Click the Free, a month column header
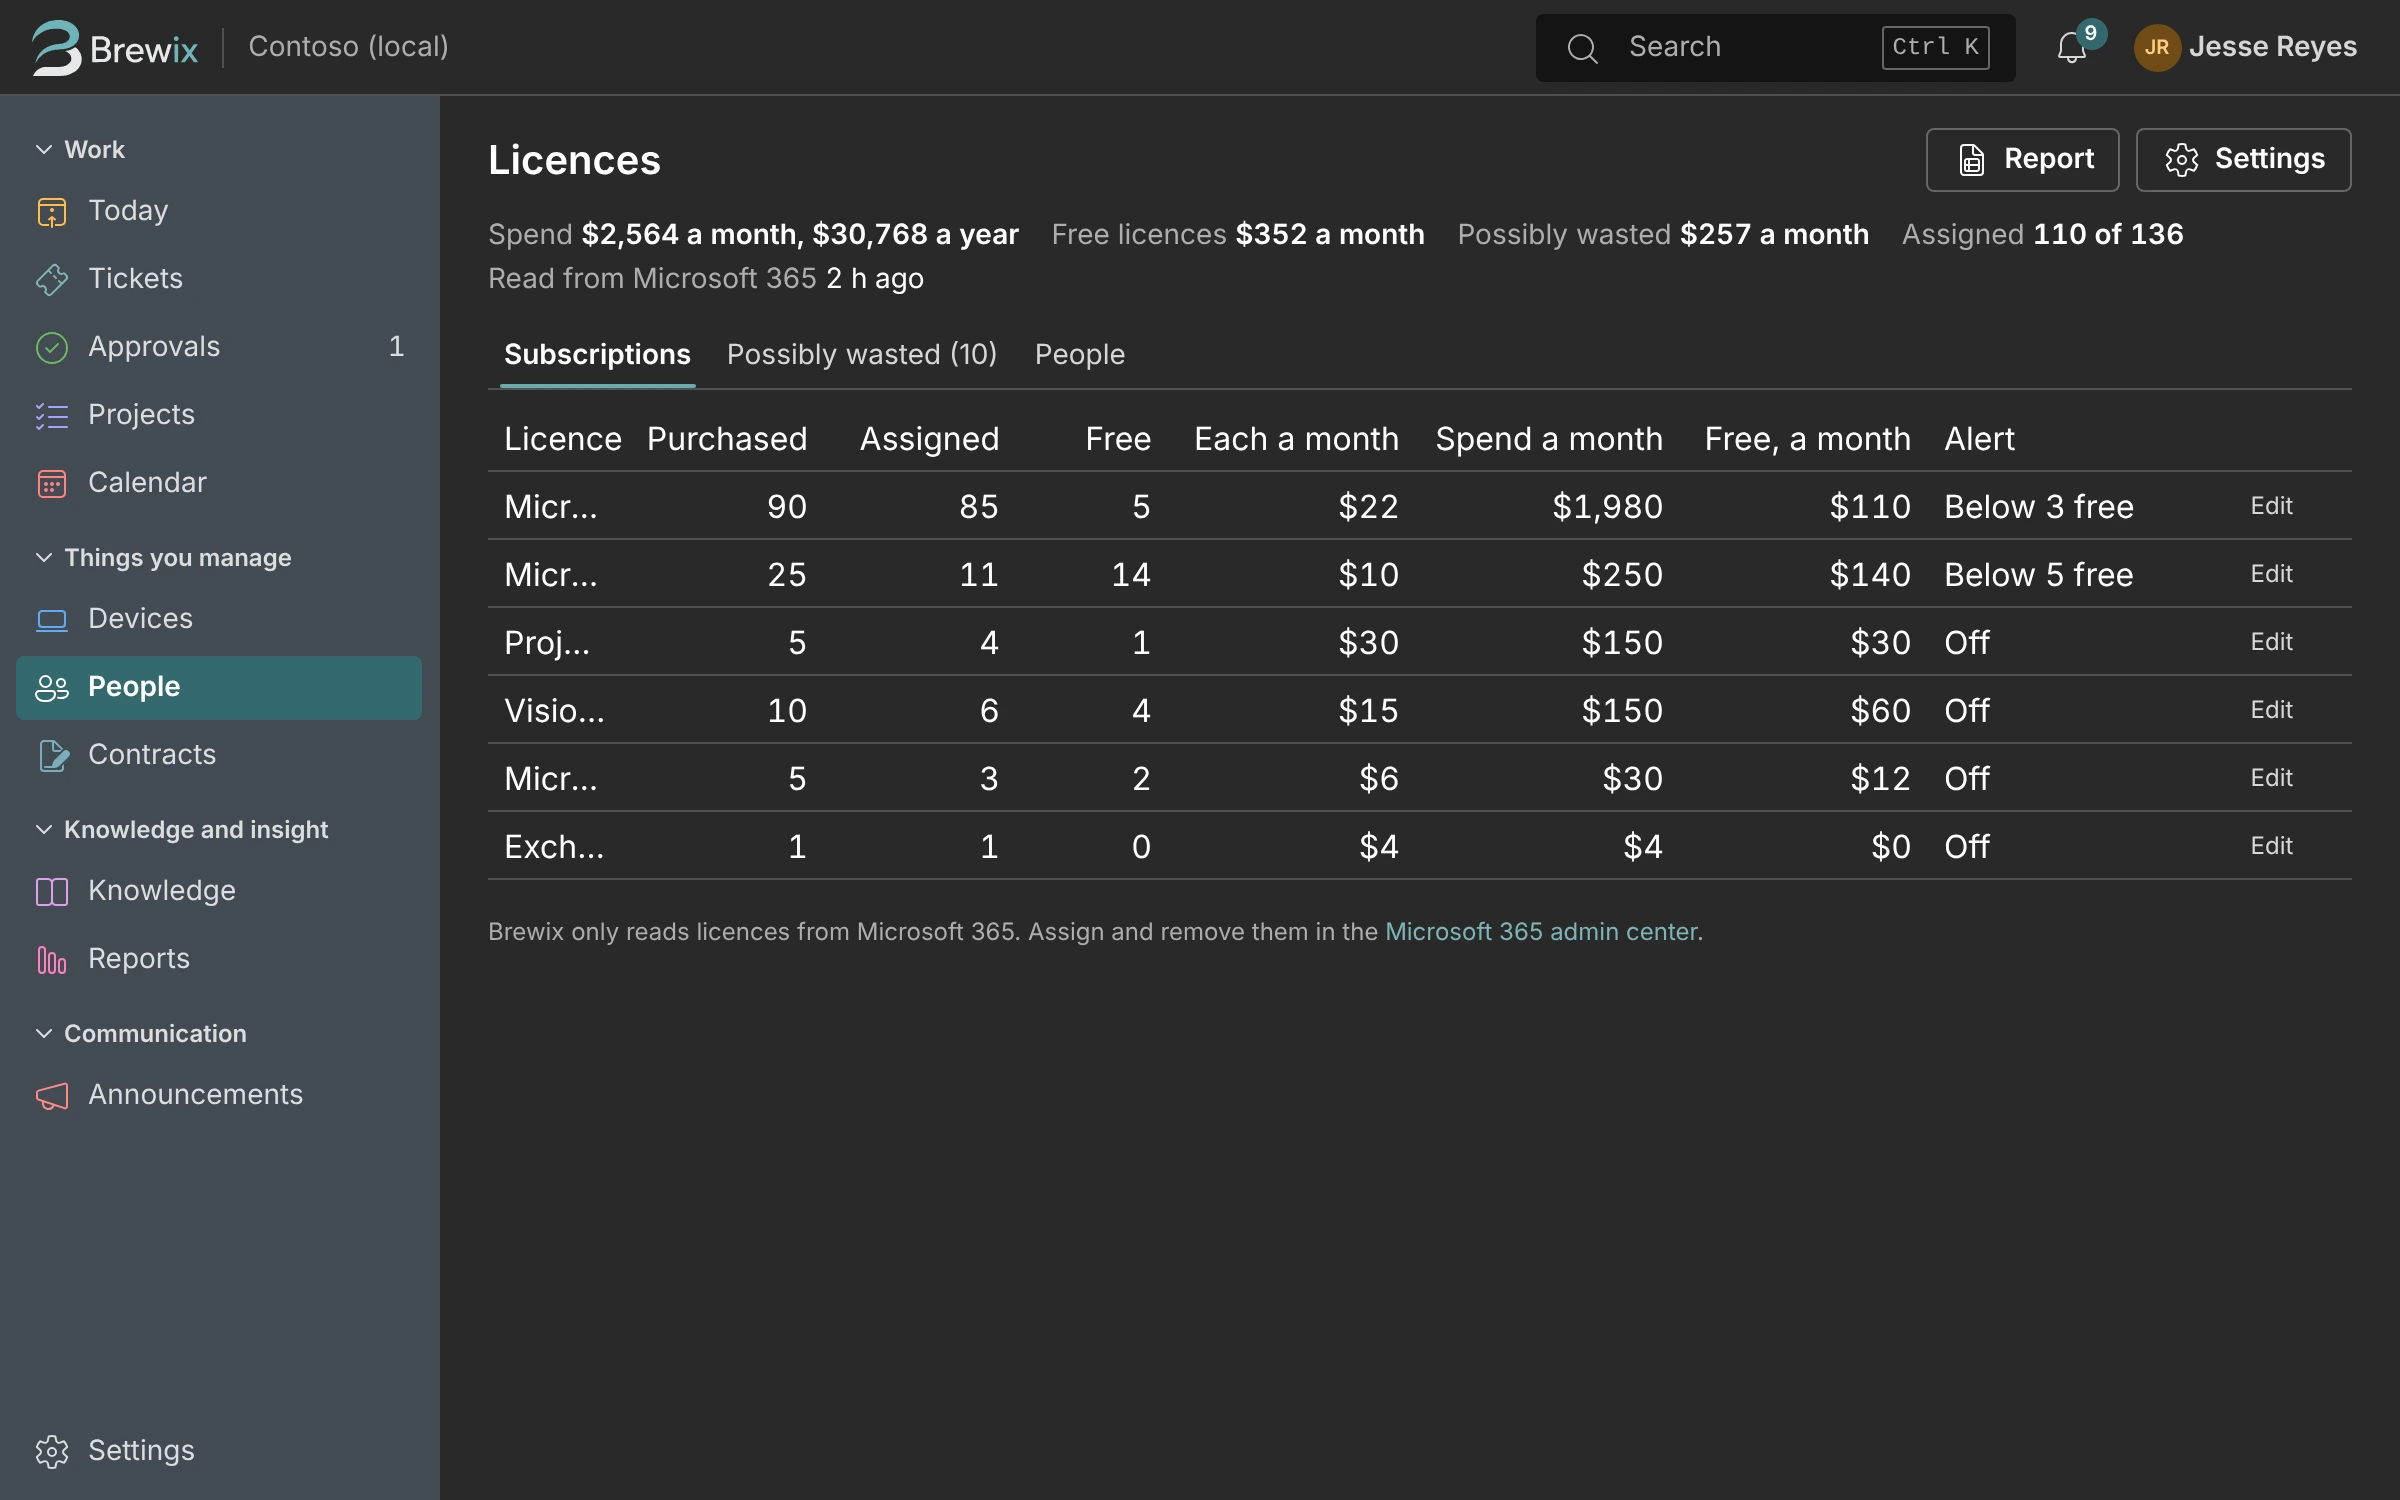This screenshot has width=2400, height=1500. 1807,439
